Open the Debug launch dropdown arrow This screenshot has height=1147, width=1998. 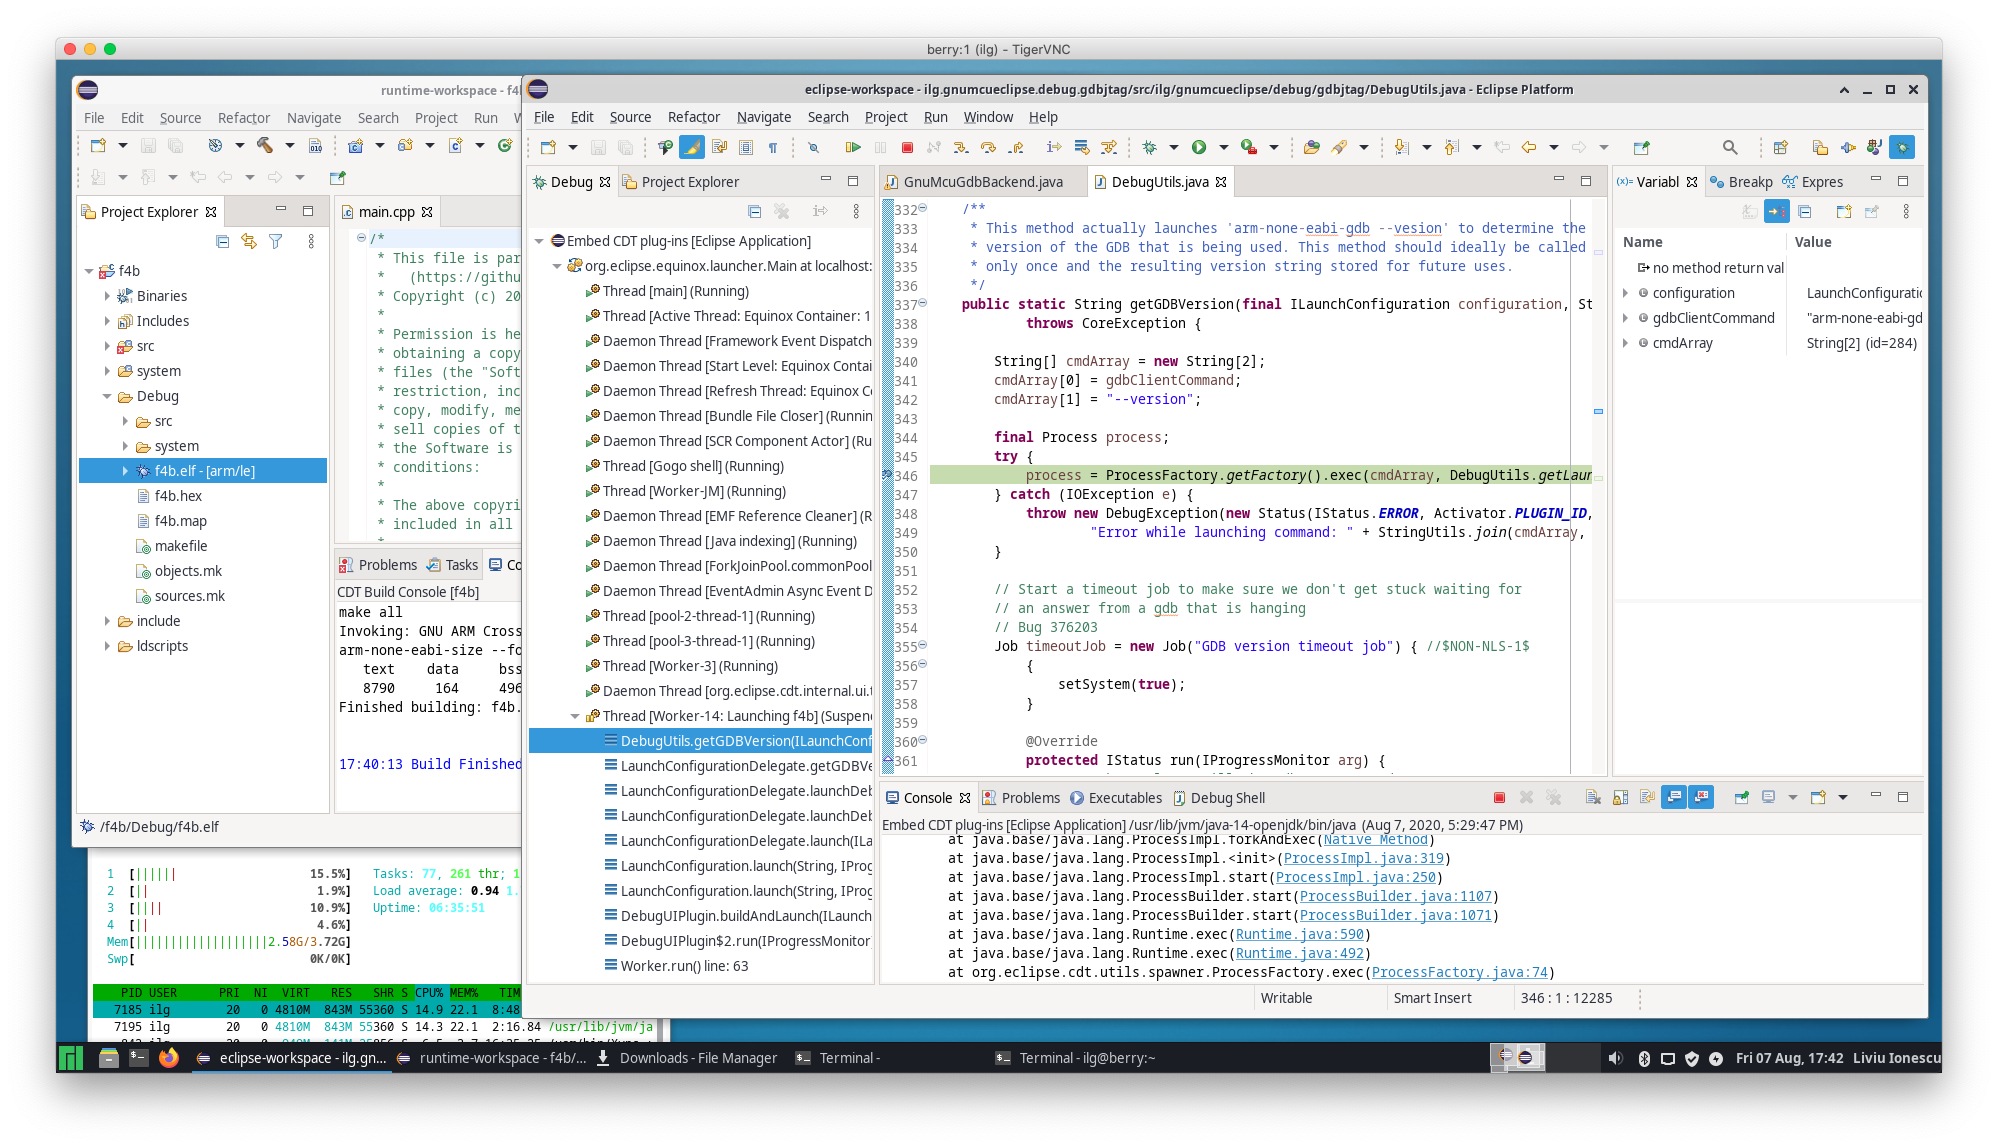click(1174, 147)
